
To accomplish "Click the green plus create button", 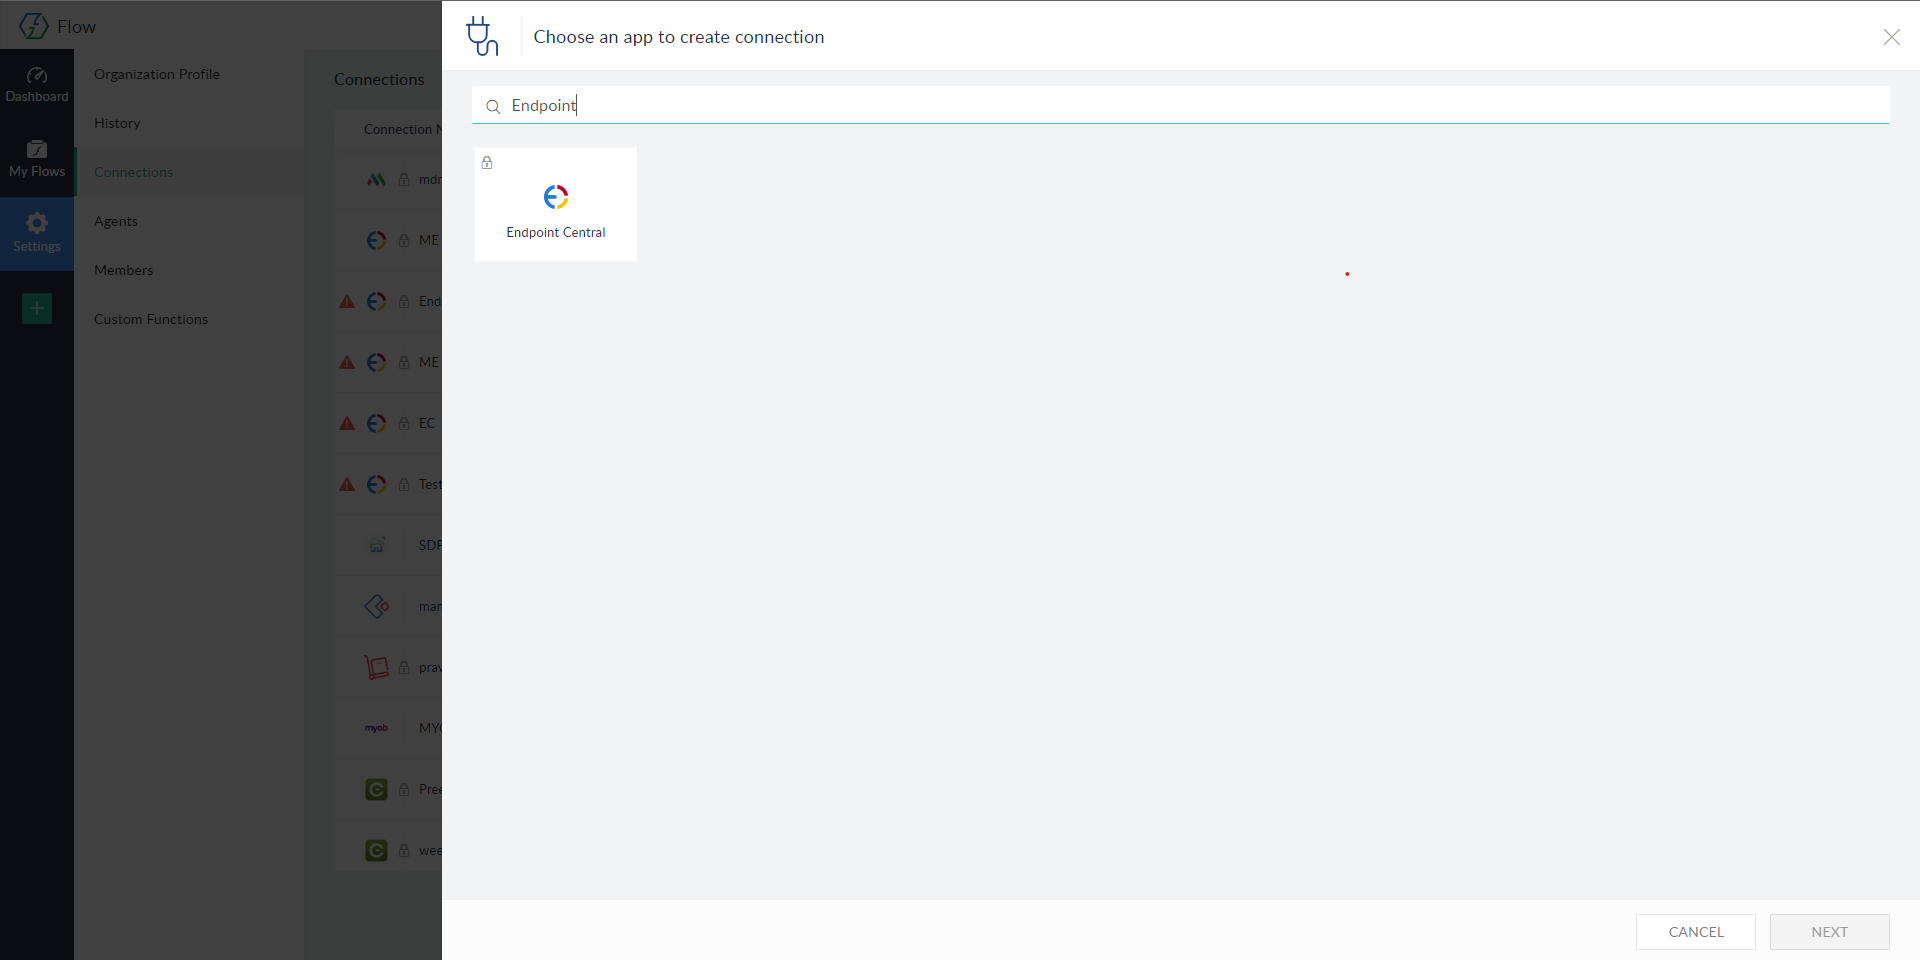I will [37, 308].
